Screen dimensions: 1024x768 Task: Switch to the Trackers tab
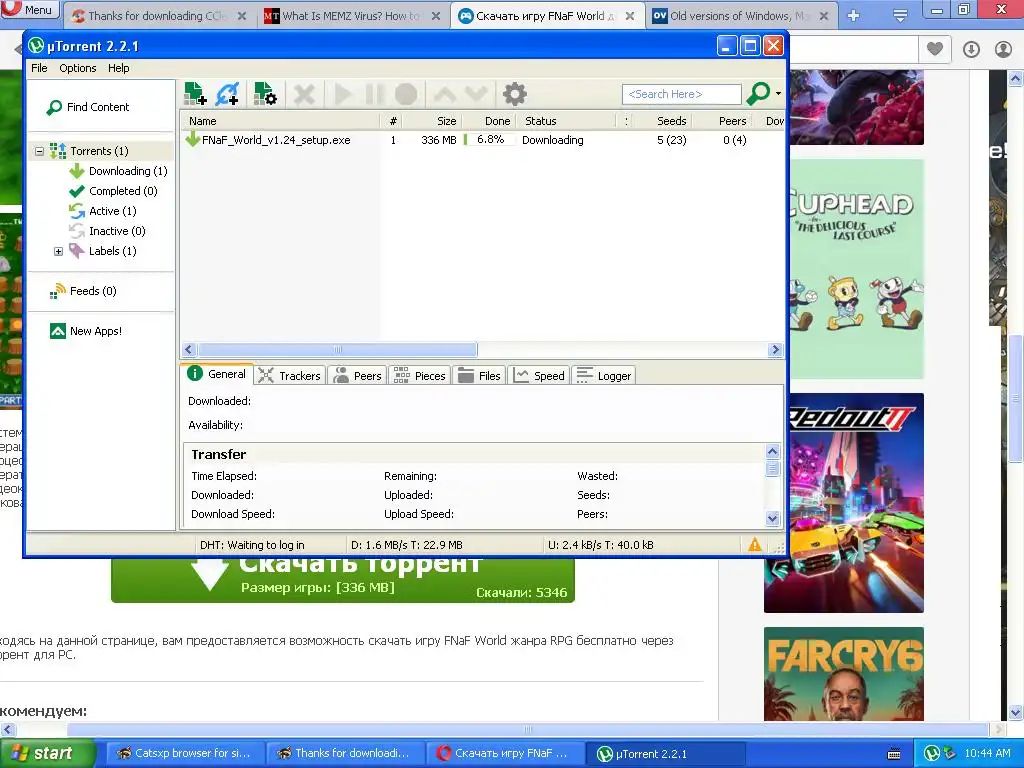point(289,376)
